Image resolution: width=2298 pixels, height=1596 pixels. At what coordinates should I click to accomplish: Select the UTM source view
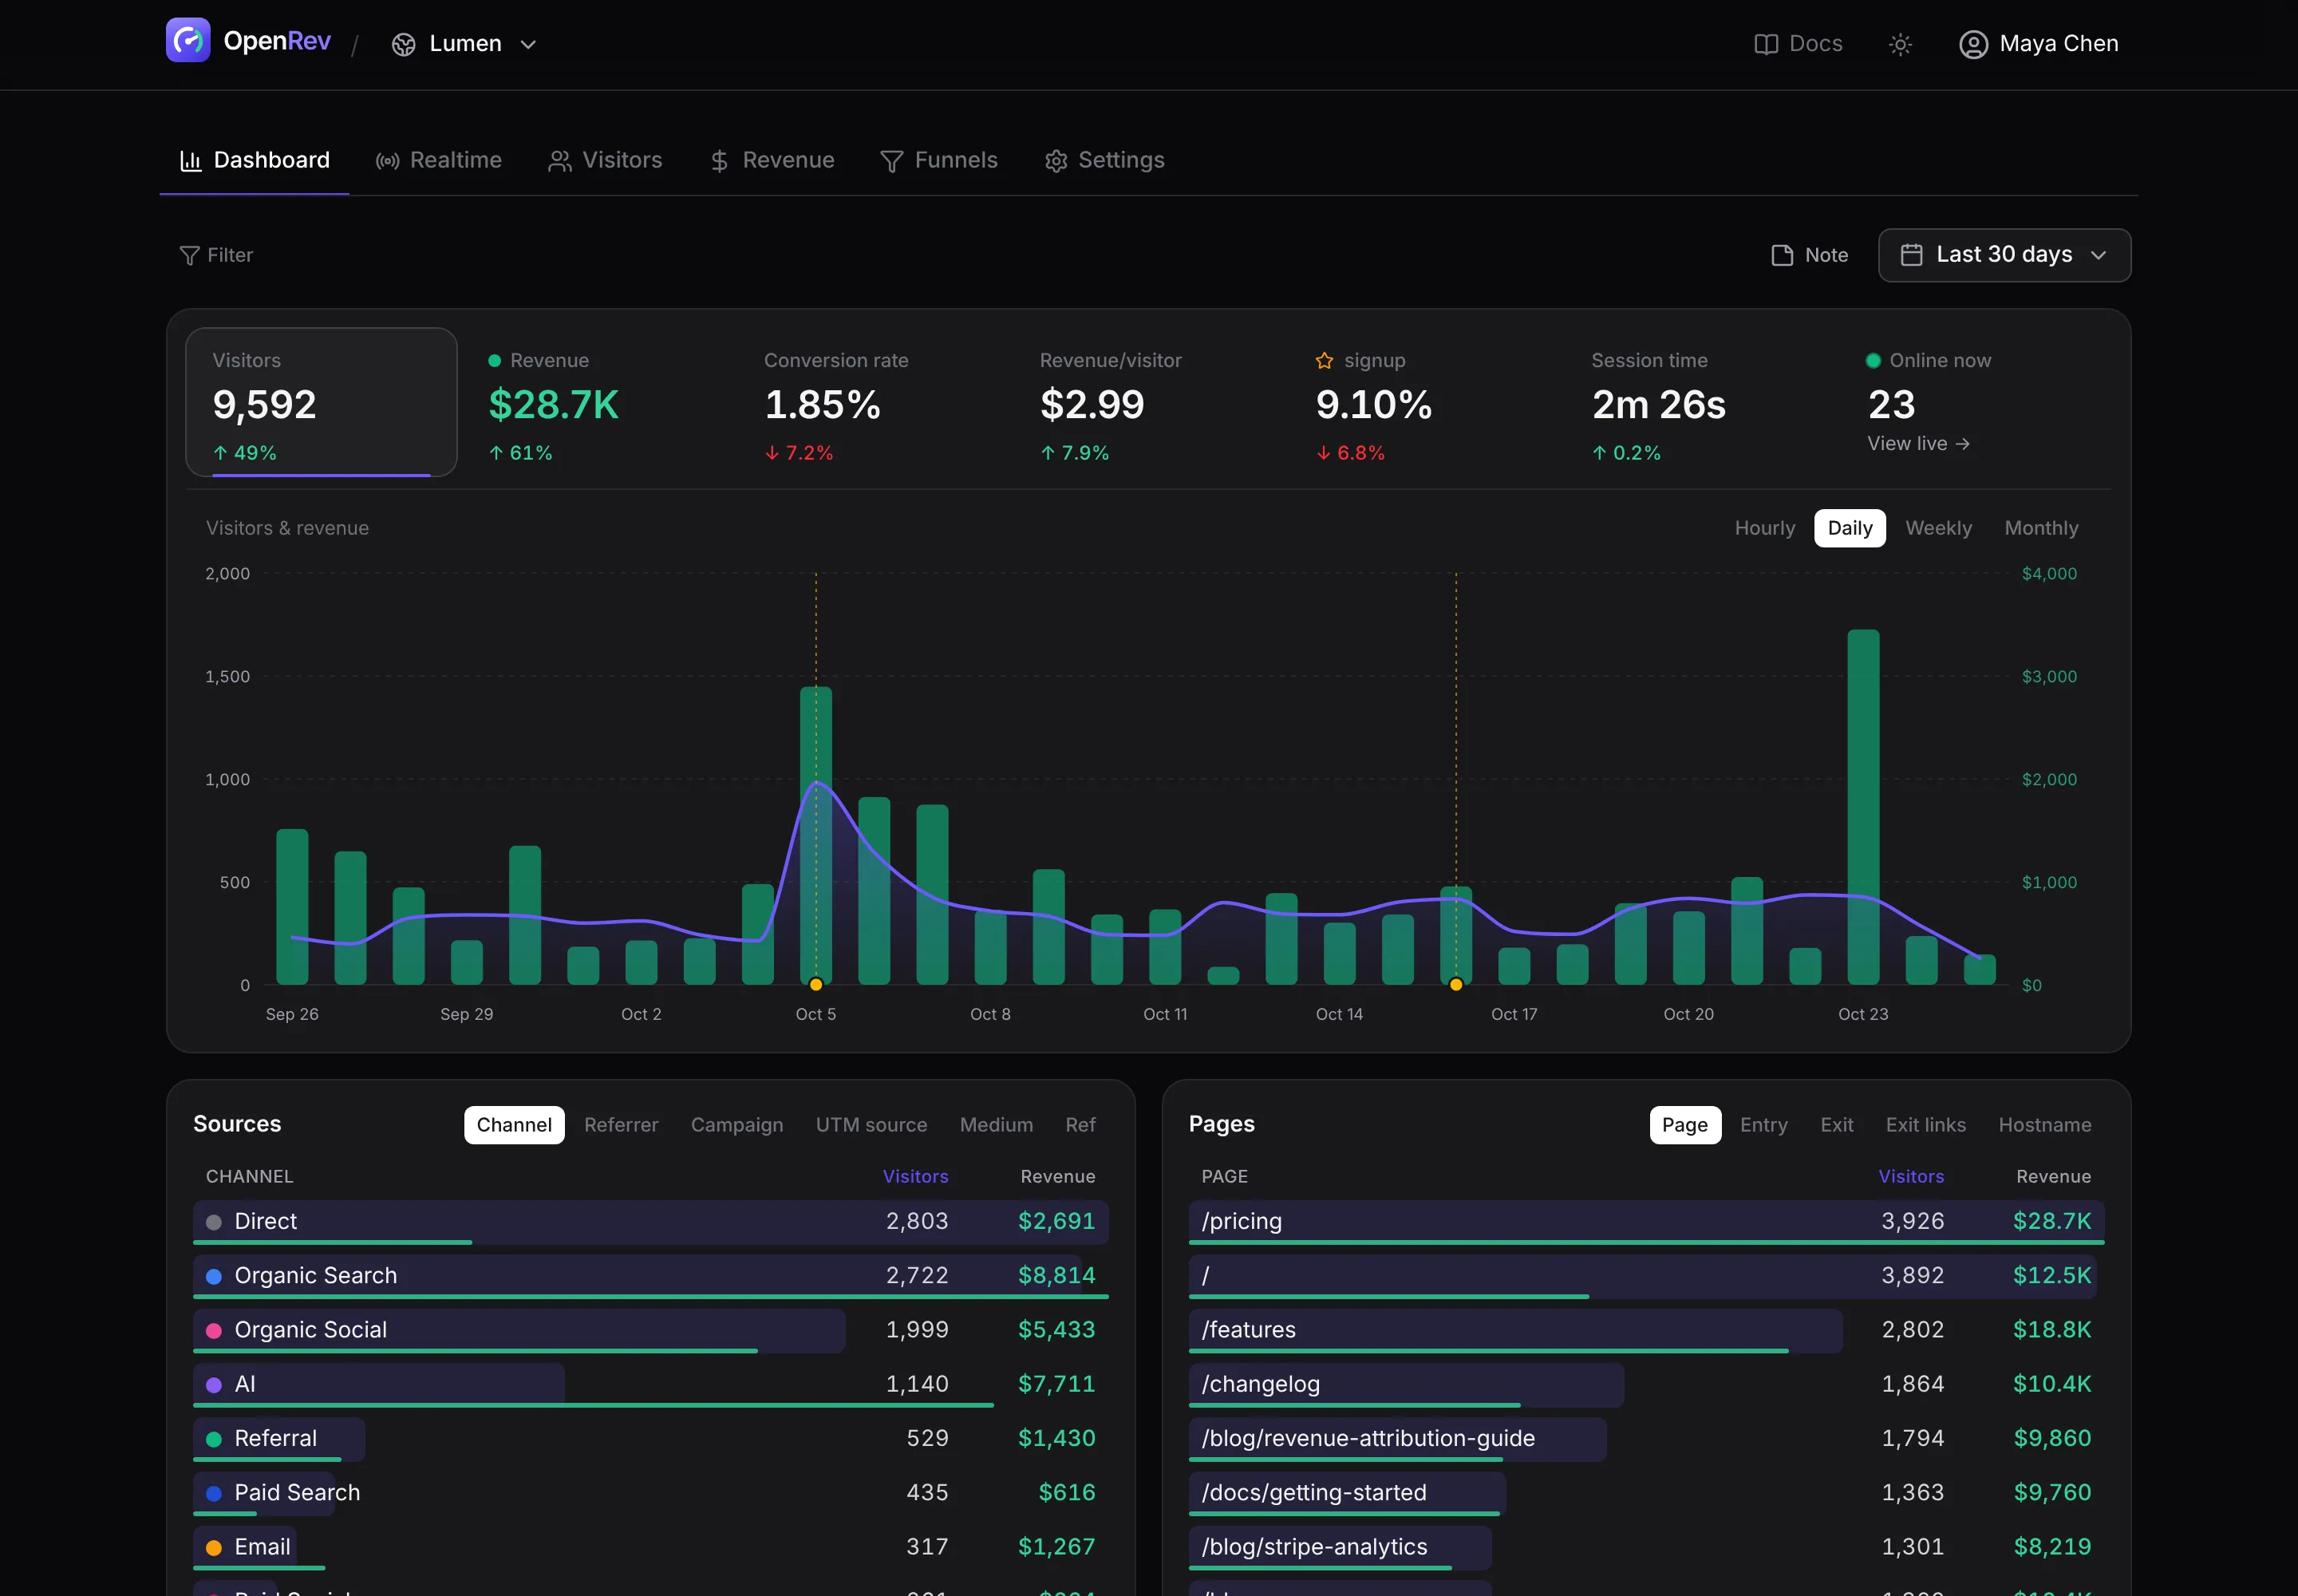click(871, 1125)
